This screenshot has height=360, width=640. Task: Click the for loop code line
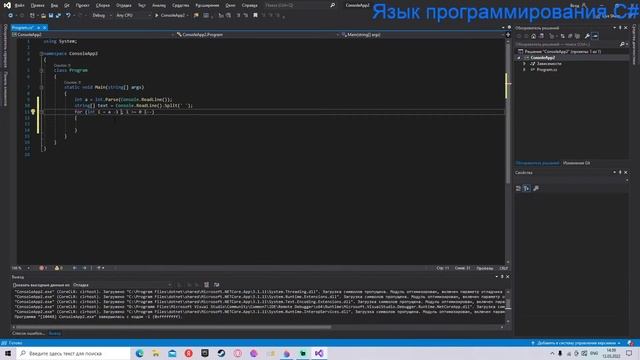[114, 112]
